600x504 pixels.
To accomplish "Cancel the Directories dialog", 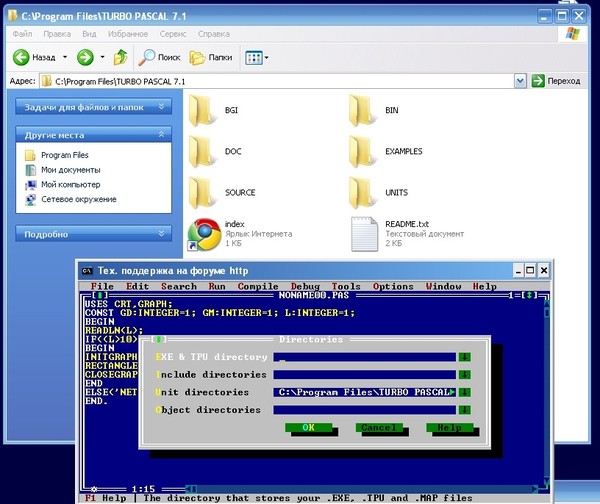I will pyautogui.click(x=379, y=427).
